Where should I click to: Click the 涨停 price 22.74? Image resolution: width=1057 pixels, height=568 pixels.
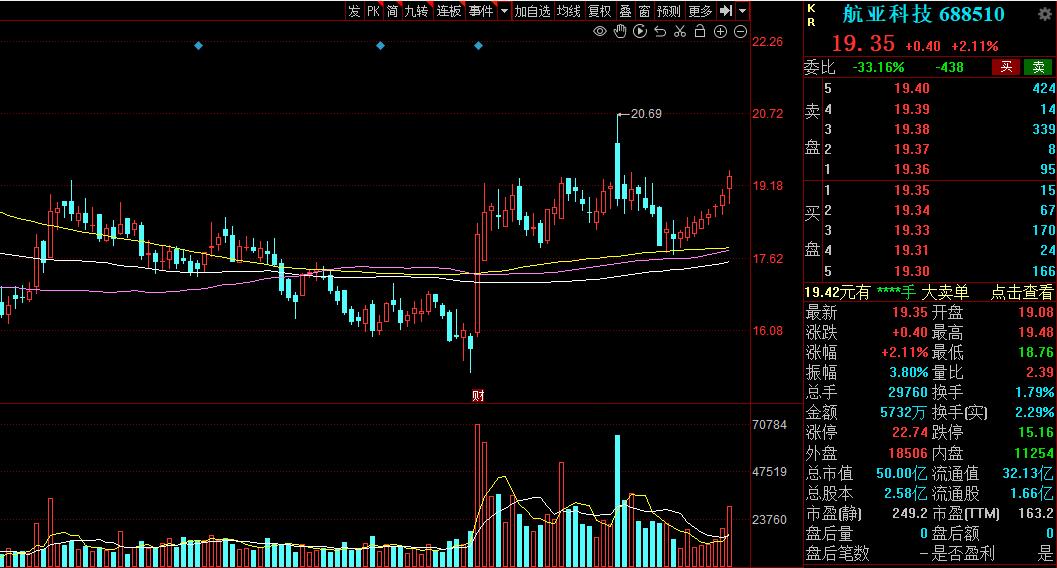[x=909, y=432]
